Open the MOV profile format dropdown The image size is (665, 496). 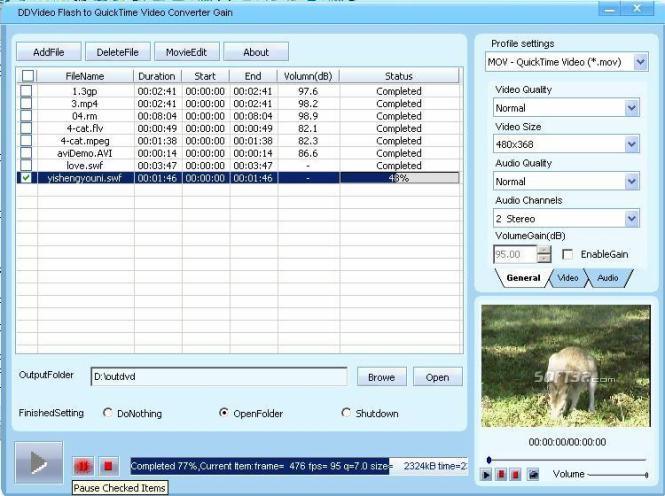click(x=640, y=62)
